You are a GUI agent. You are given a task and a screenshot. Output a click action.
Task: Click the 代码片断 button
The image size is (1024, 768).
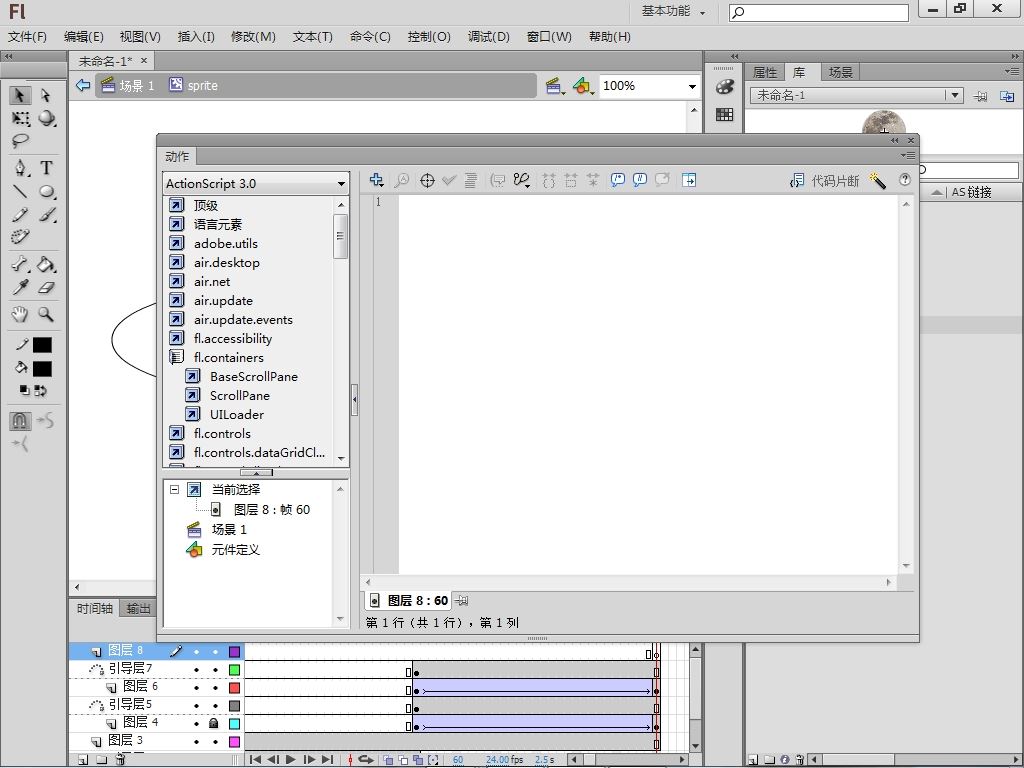tap(825, 181)
